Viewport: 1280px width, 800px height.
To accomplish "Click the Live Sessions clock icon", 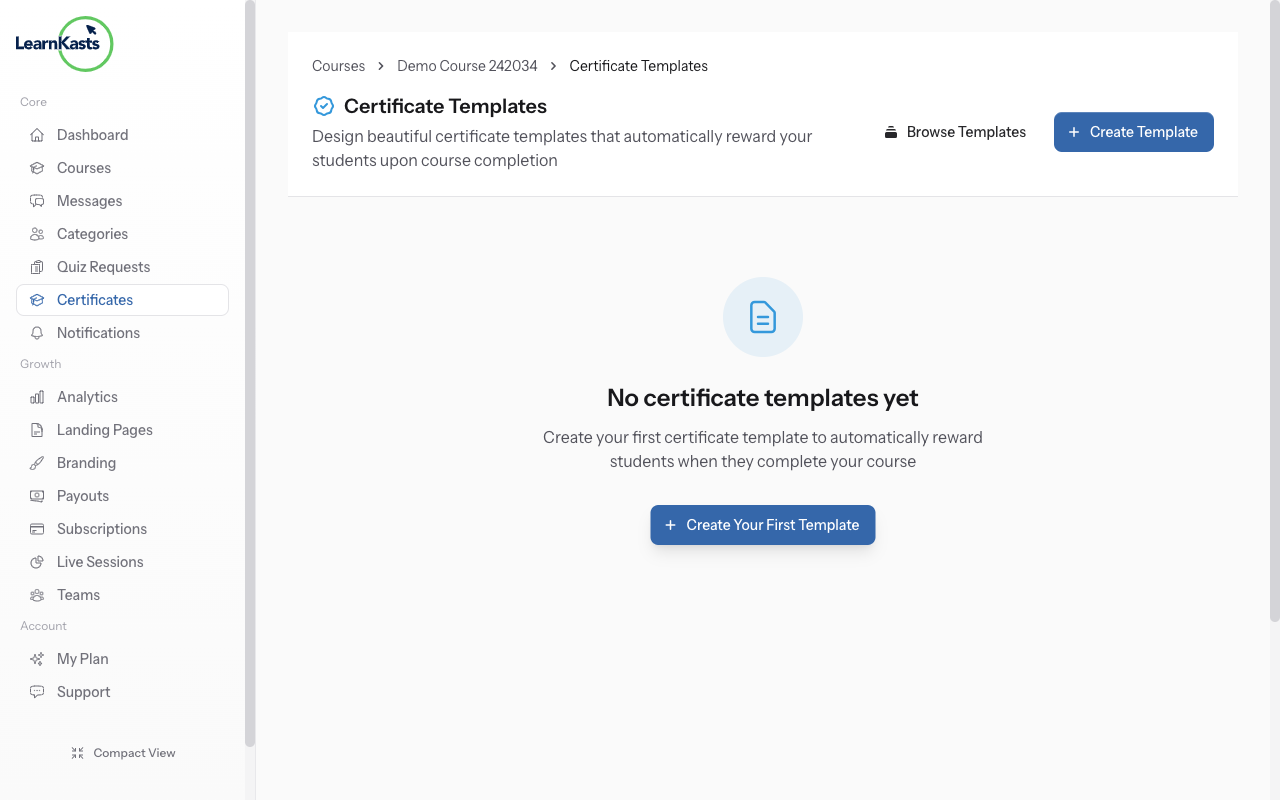I will [x=37, y=561].
